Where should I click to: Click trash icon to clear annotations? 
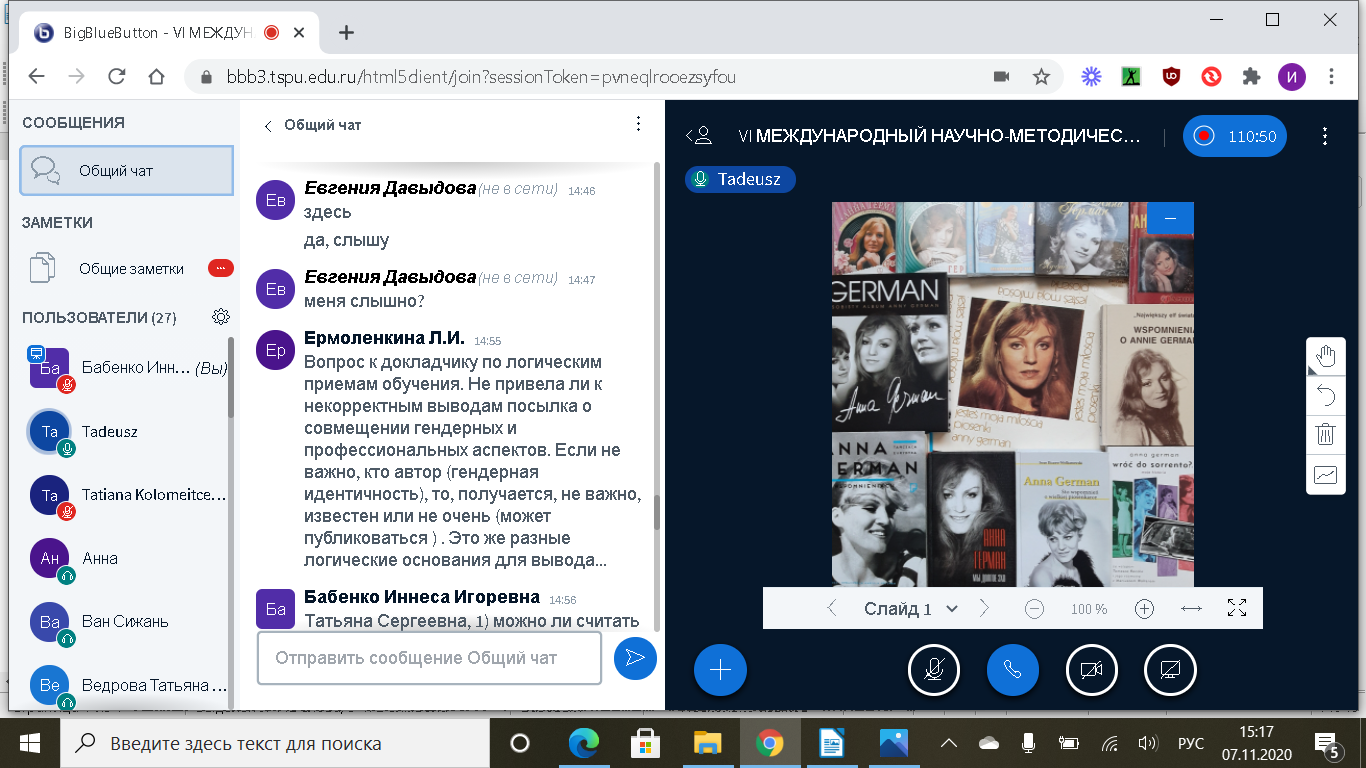point(1325,435)
